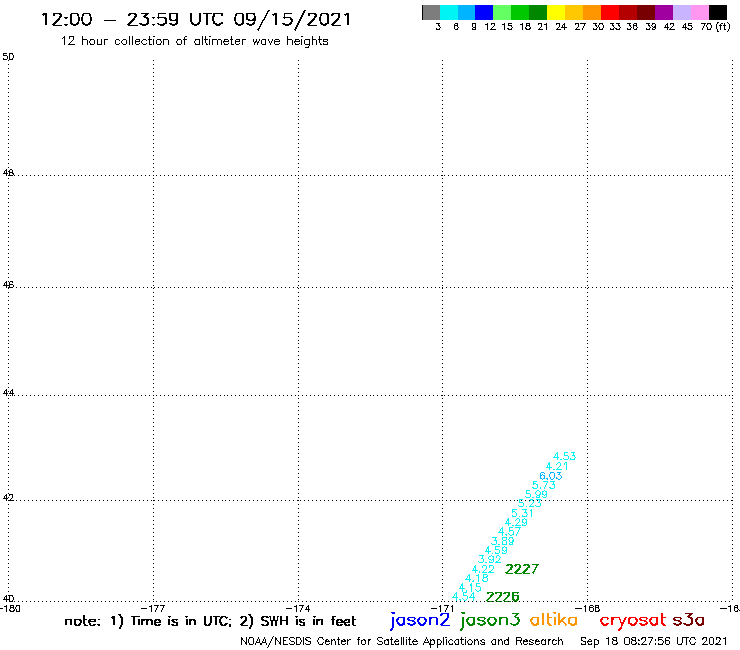
Task: Click the "Sep 18 08:27:56 UTC 2021" timestamp
Action: coord(654,642)
